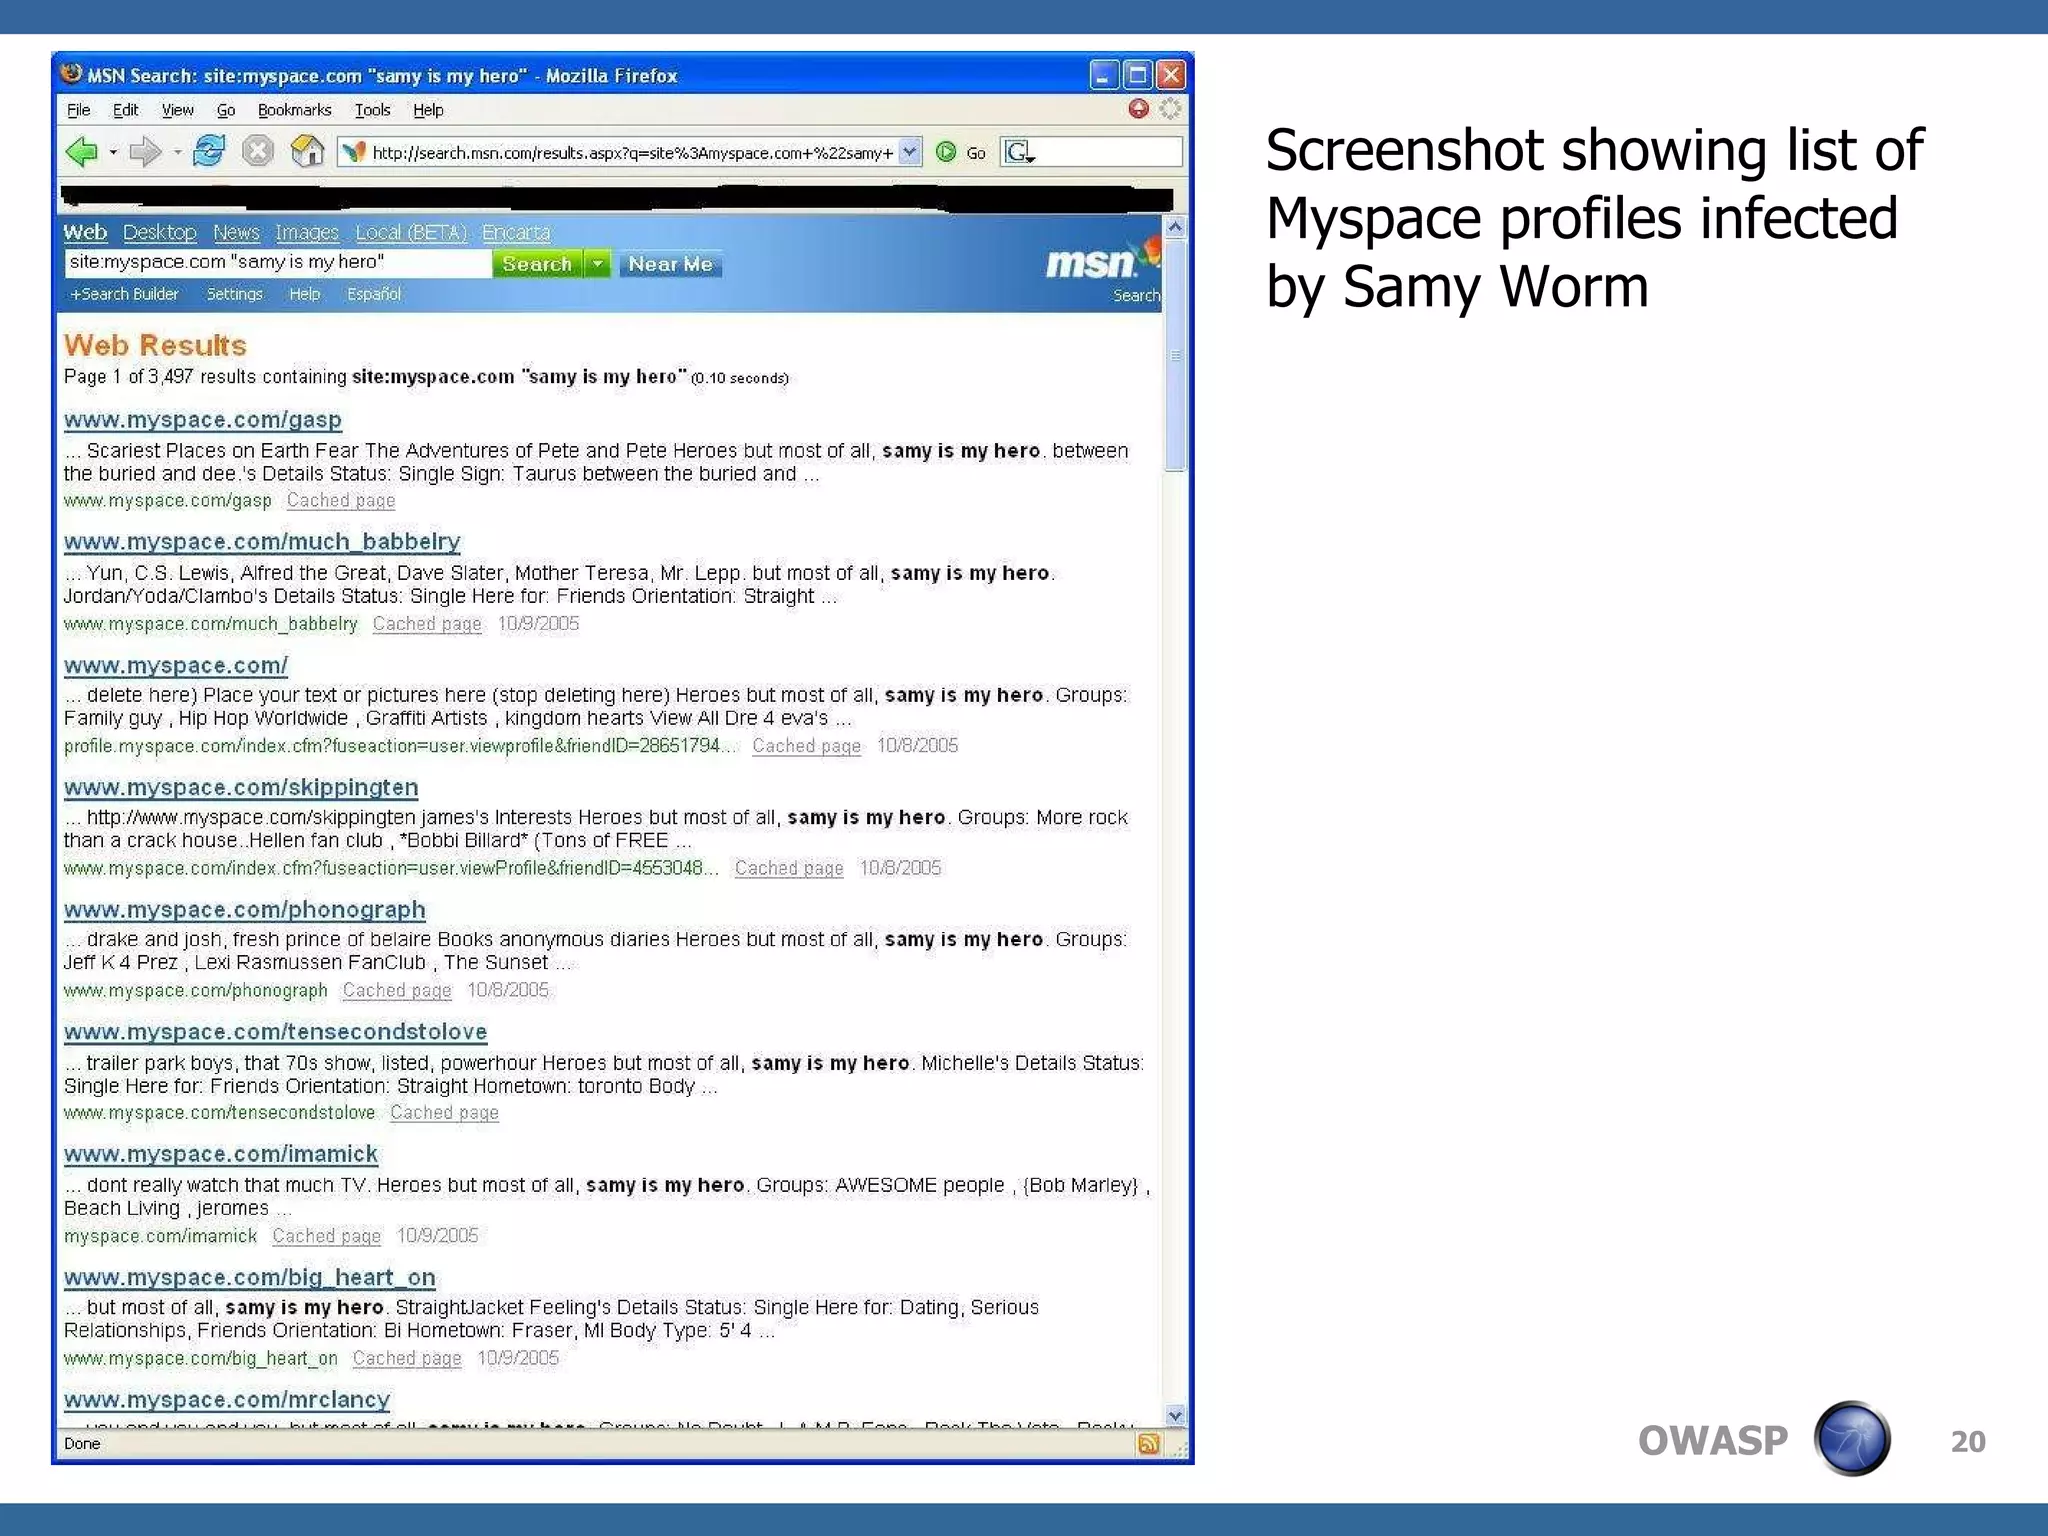The width and height of the screenshot is (2048, 1536).
Task: Click the Near Me button
Action: [x=670, y=264]
